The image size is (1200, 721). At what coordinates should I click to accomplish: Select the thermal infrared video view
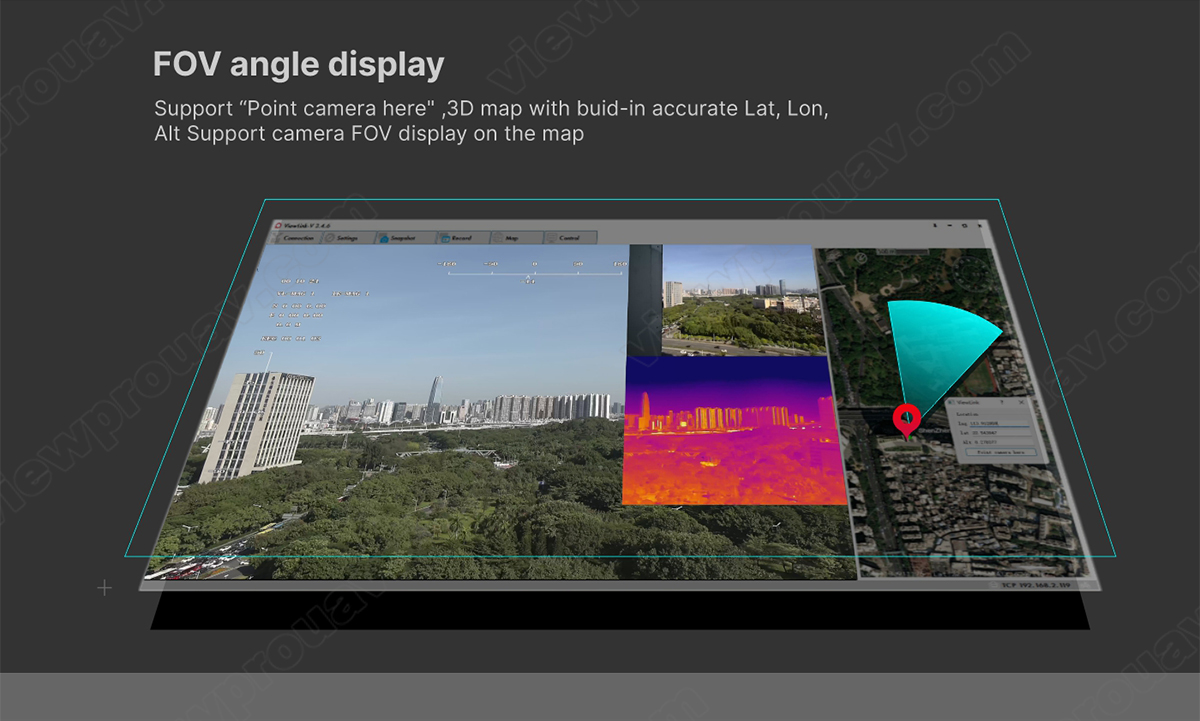coord(733,431)
